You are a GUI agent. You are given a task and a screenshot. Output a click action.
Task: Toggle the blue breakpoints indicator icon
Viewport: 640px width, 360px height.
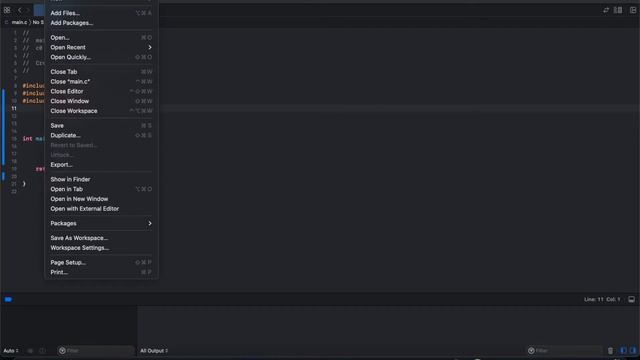tap(8, 299)
